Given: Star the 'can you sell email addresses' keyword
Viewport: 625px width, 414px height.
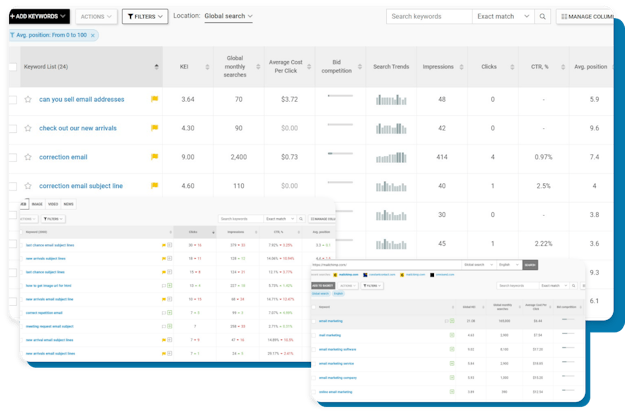Looking at the screenshot, I should point(28,100).
